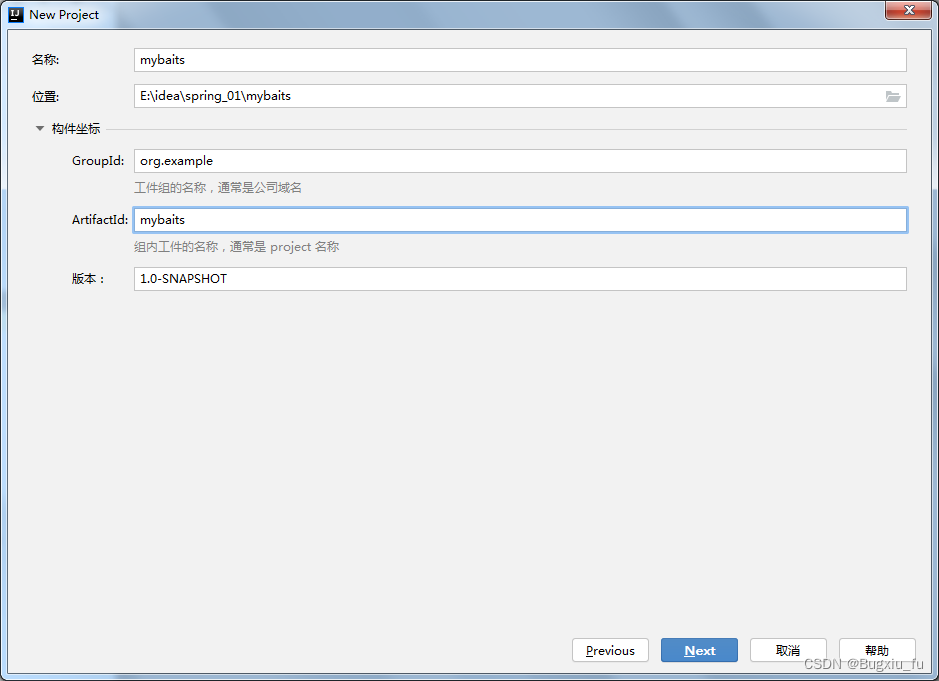Click the folder browse icon in location field

(x=892, y=96)
